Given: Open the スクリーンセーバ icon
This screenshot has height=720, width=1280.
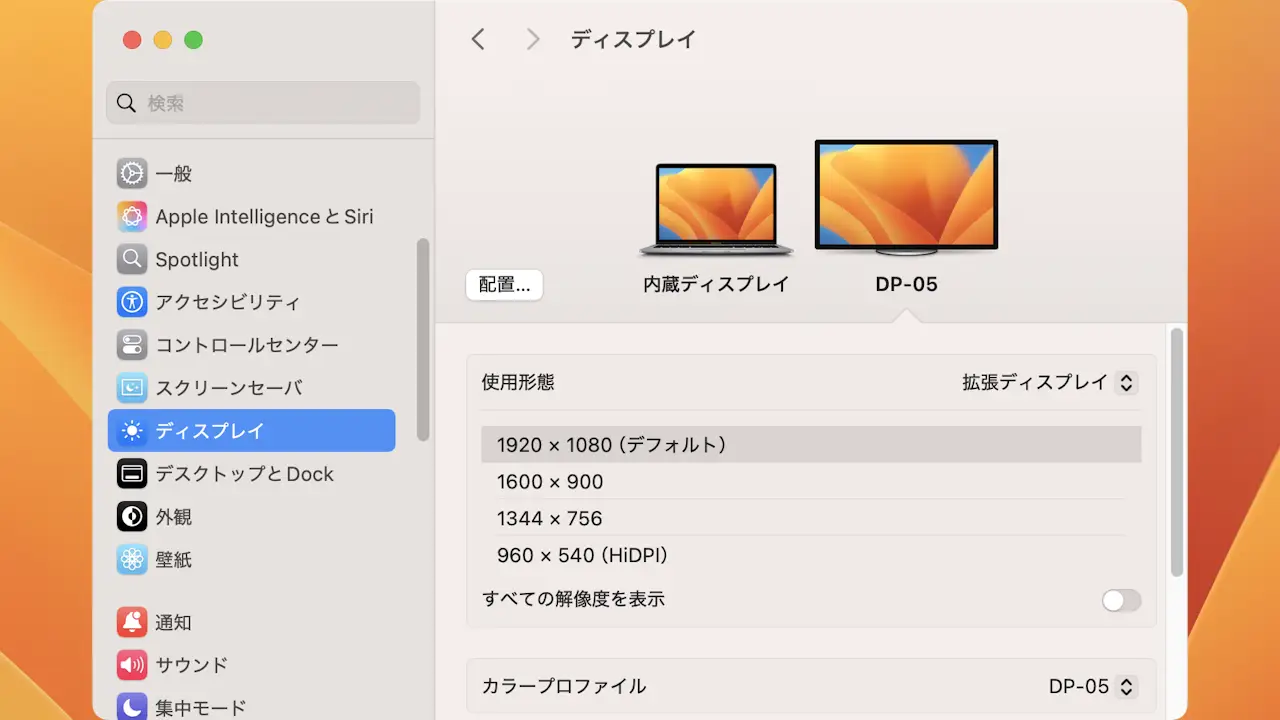Looking at the screenshot, I should pyautogui.click(x=132, y=388).
